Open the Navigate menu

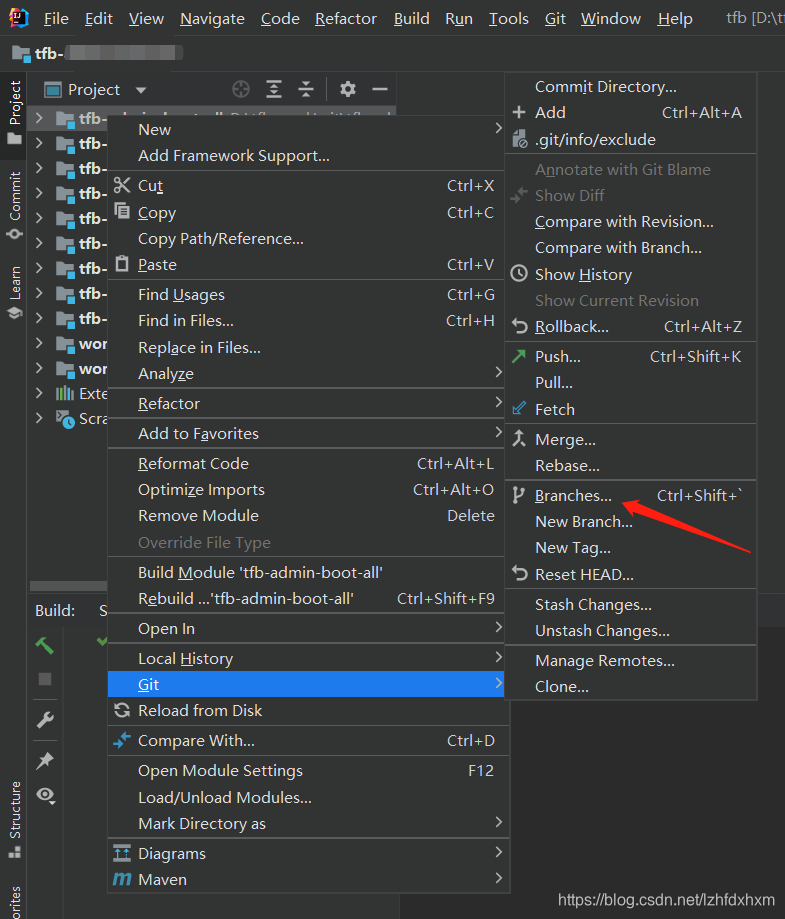[212, 19]
